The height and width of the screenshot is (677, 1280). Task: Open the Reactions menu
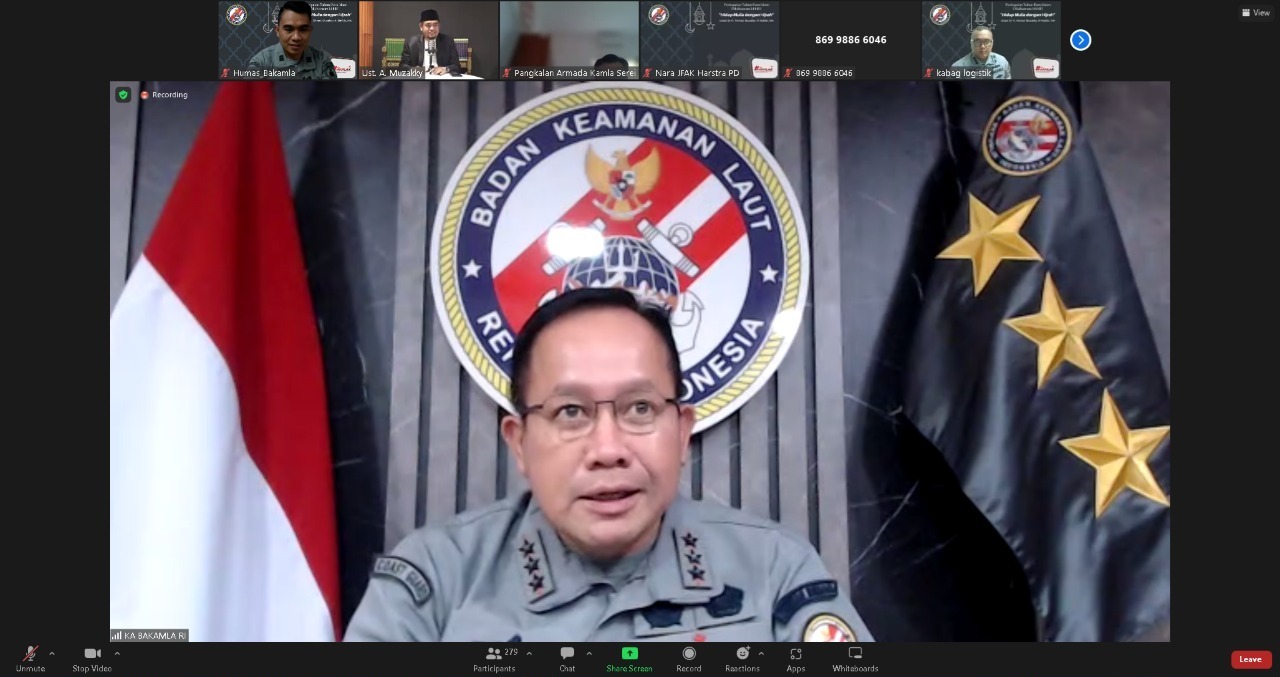click(x=742, y=658)
